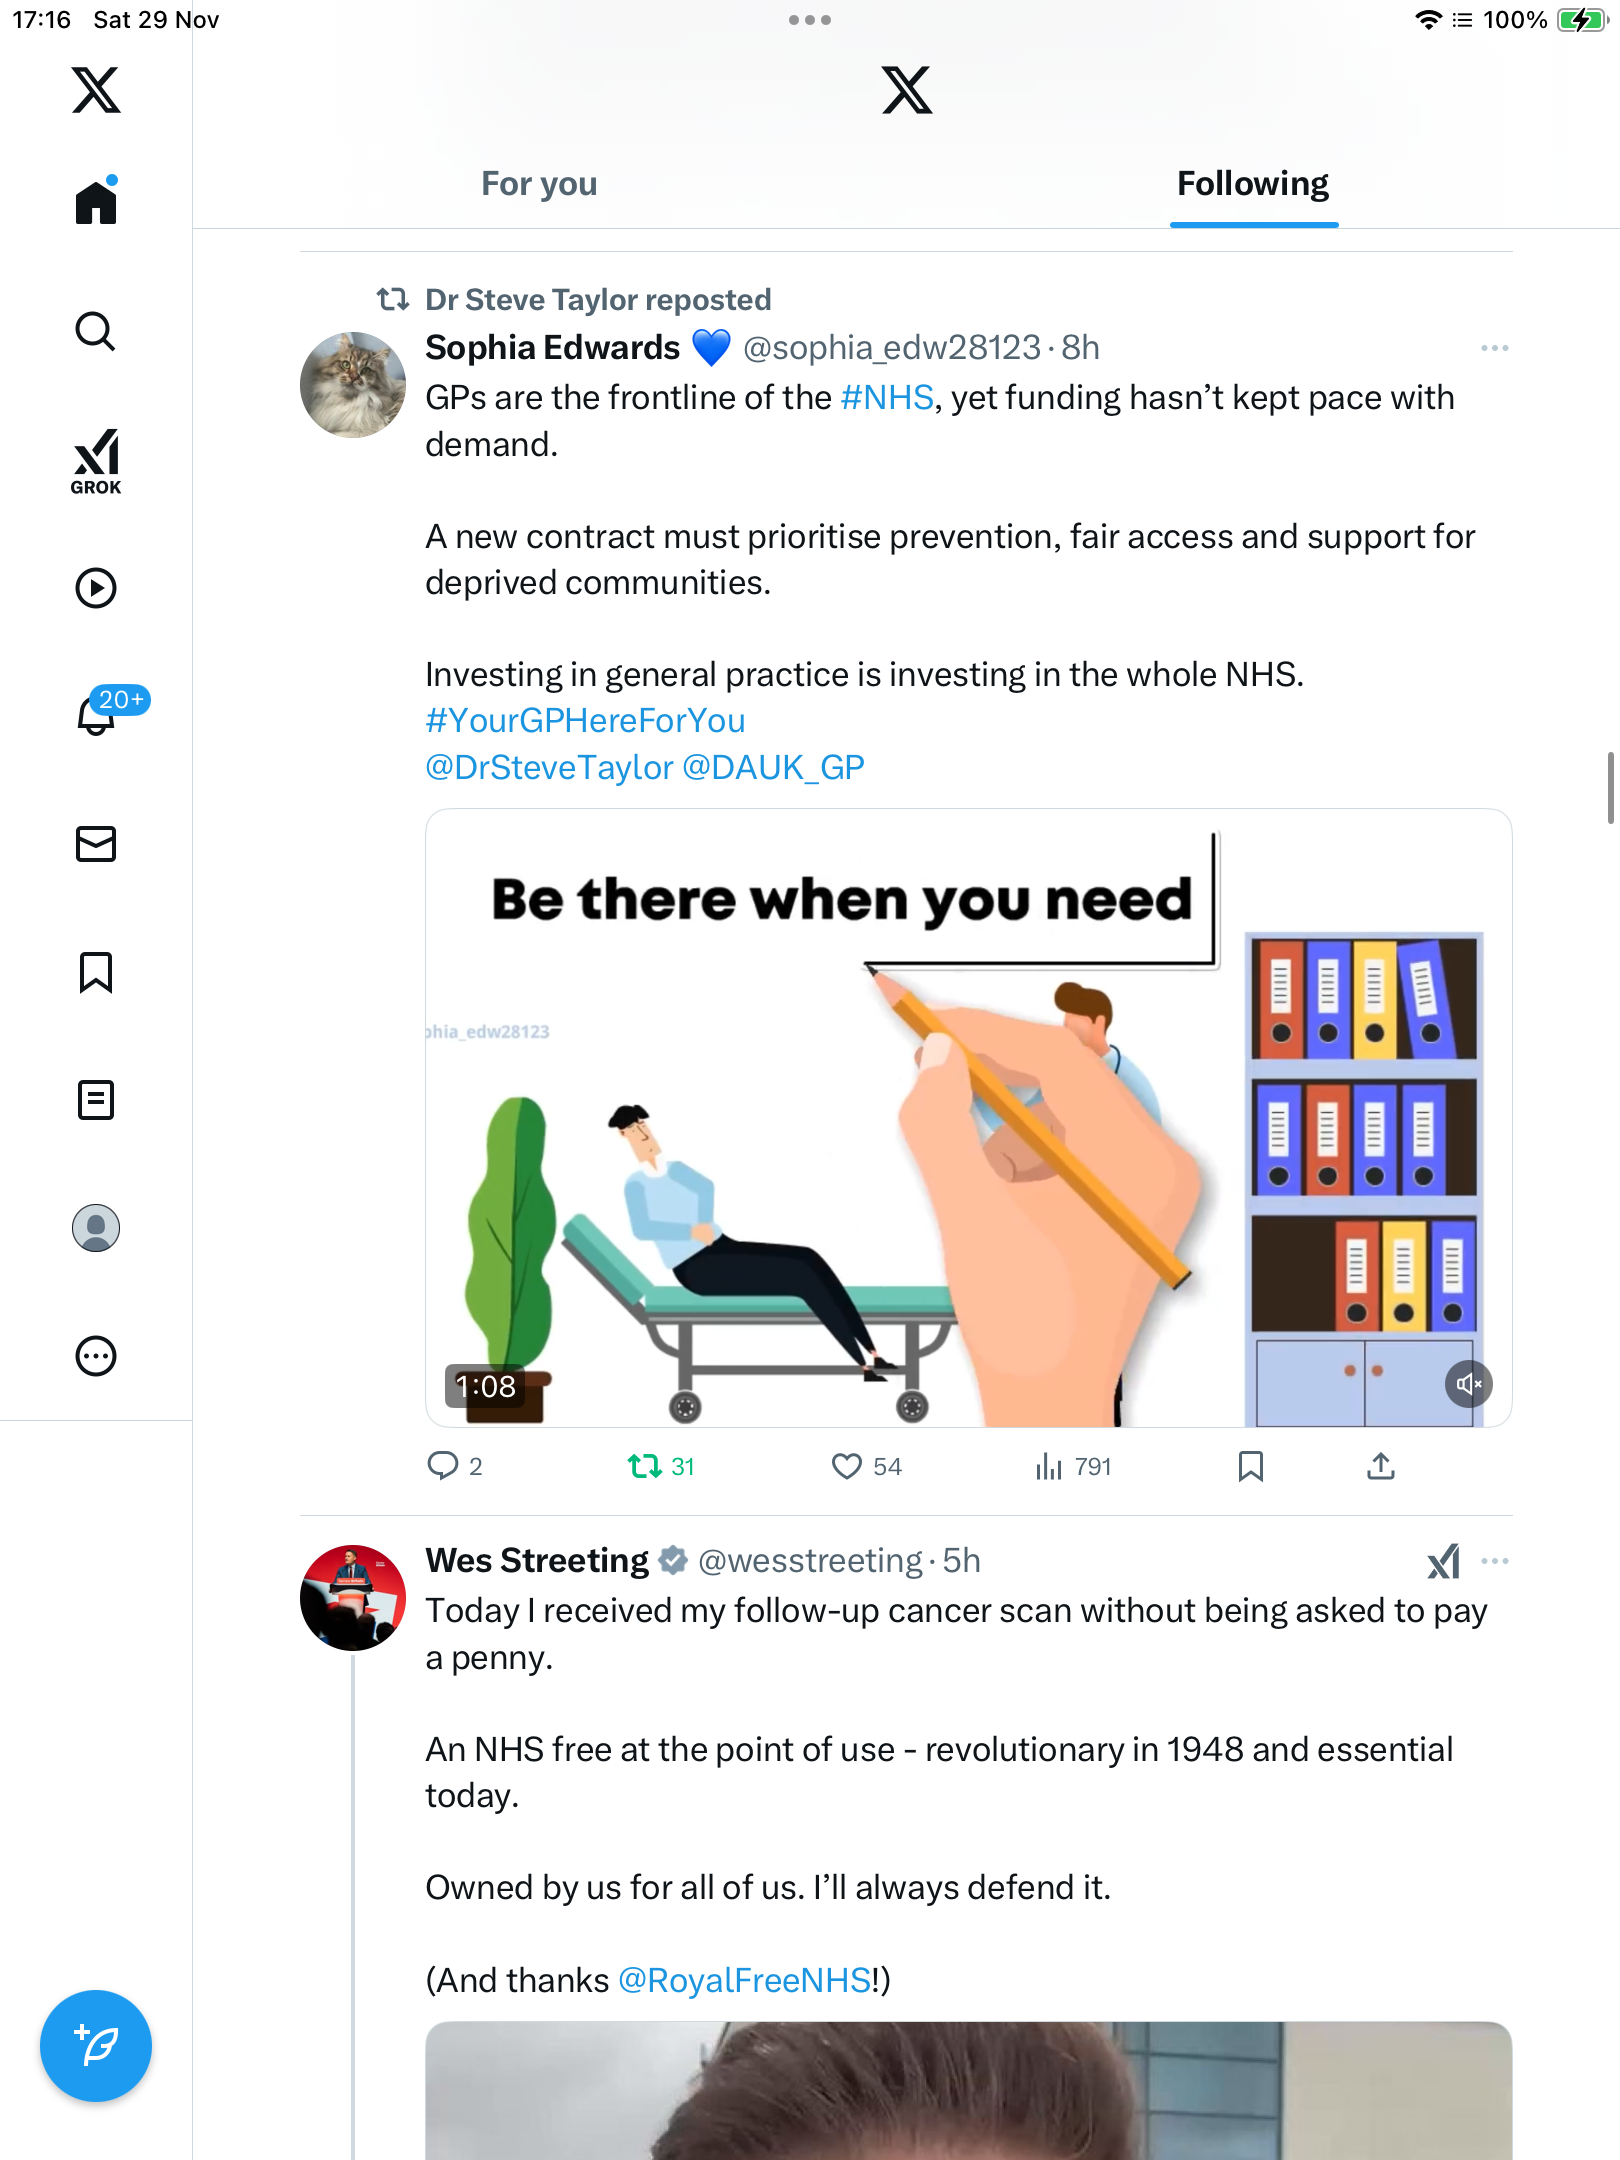
Task: Open more options on Sophia Edwards' post
Action: [x=1494, y=348]
